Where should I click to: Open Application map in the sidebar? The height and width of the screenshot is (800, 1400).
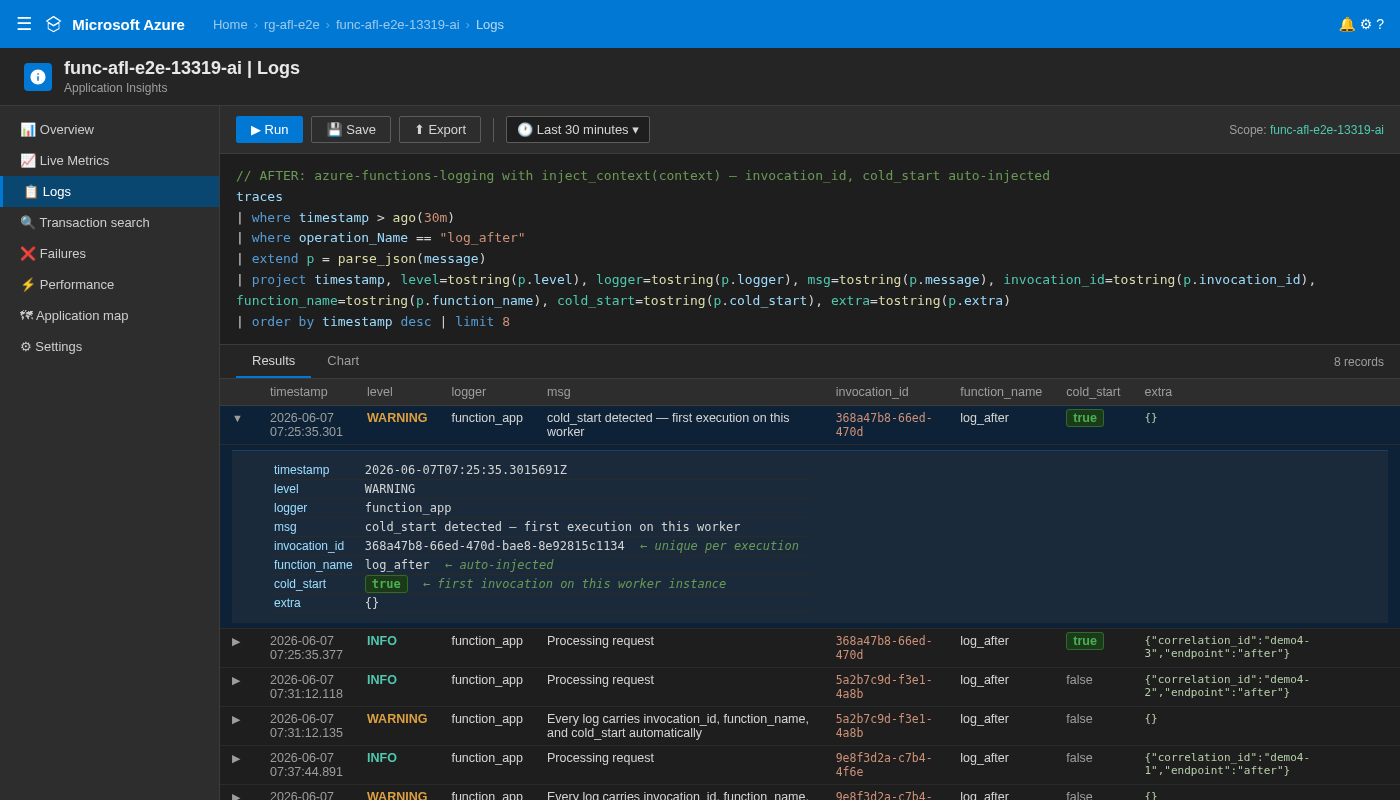110,315
